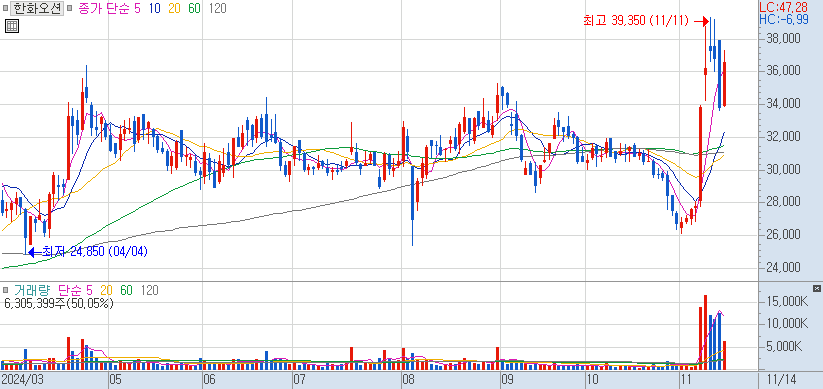Click the 거래량 volume indicator label

click(33, 290)
